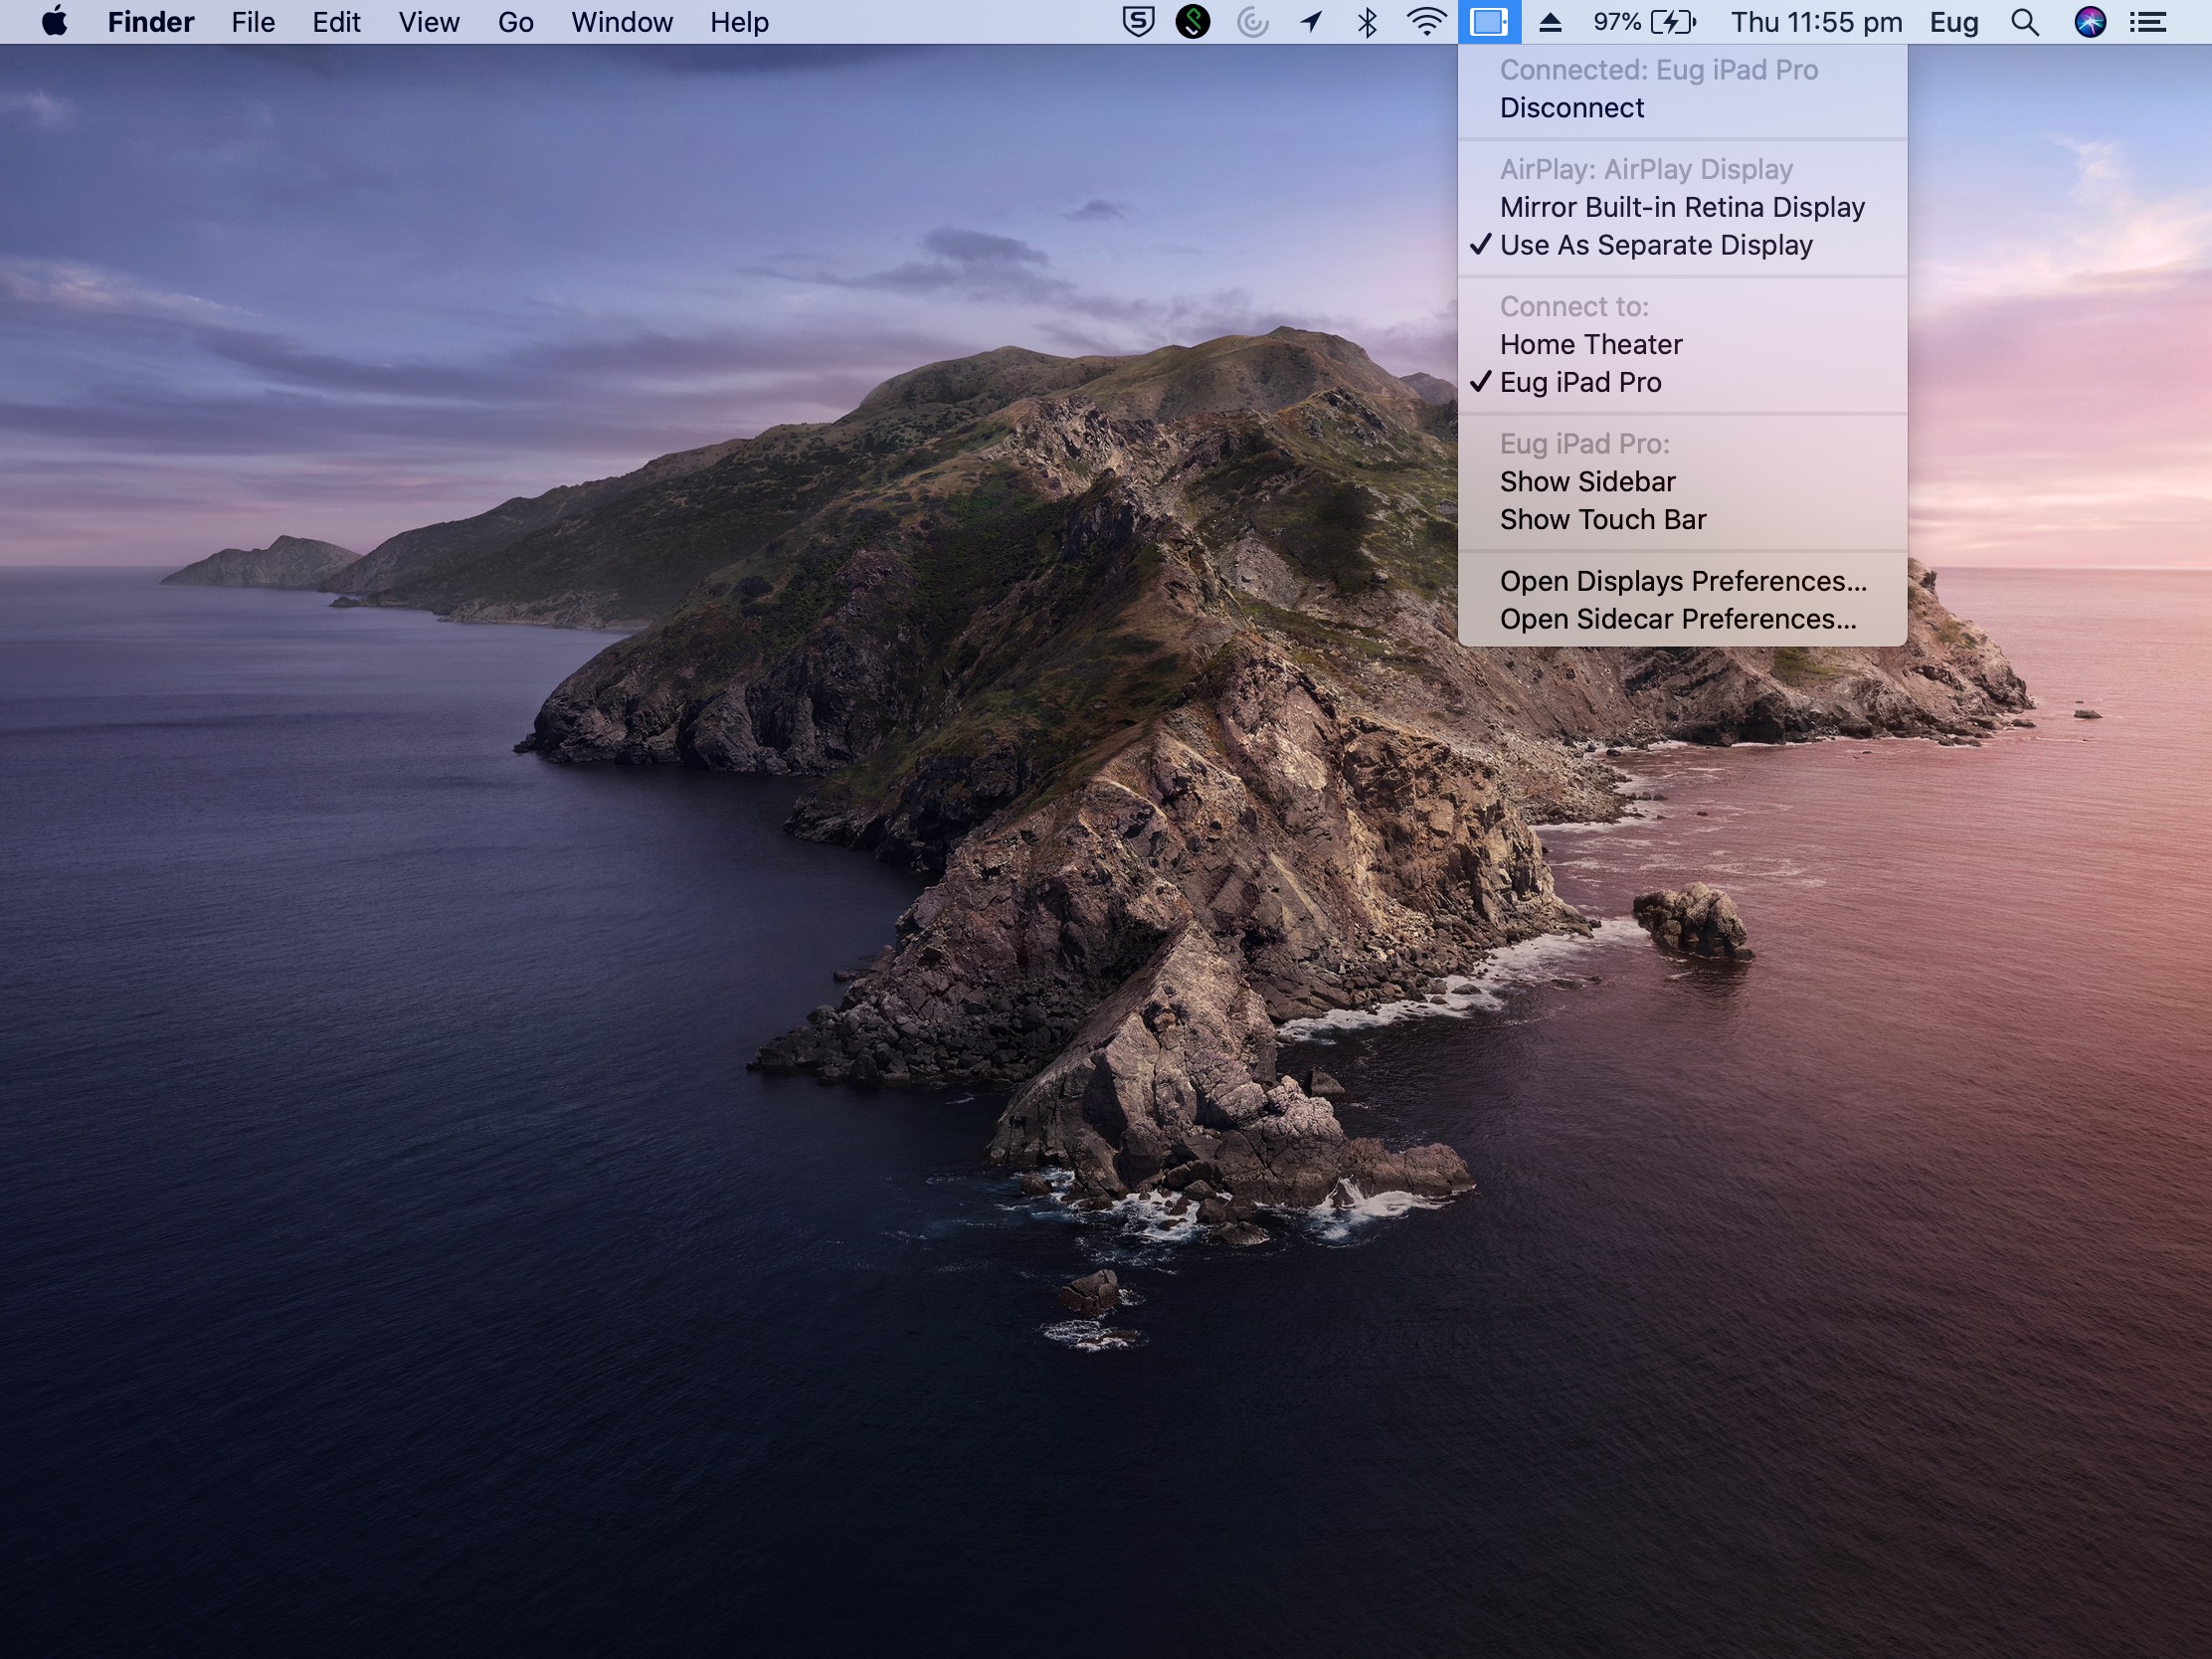Open the File menu
Image resolution: width=2212 pixels, height=1659 pixels.
click(253, 22)
